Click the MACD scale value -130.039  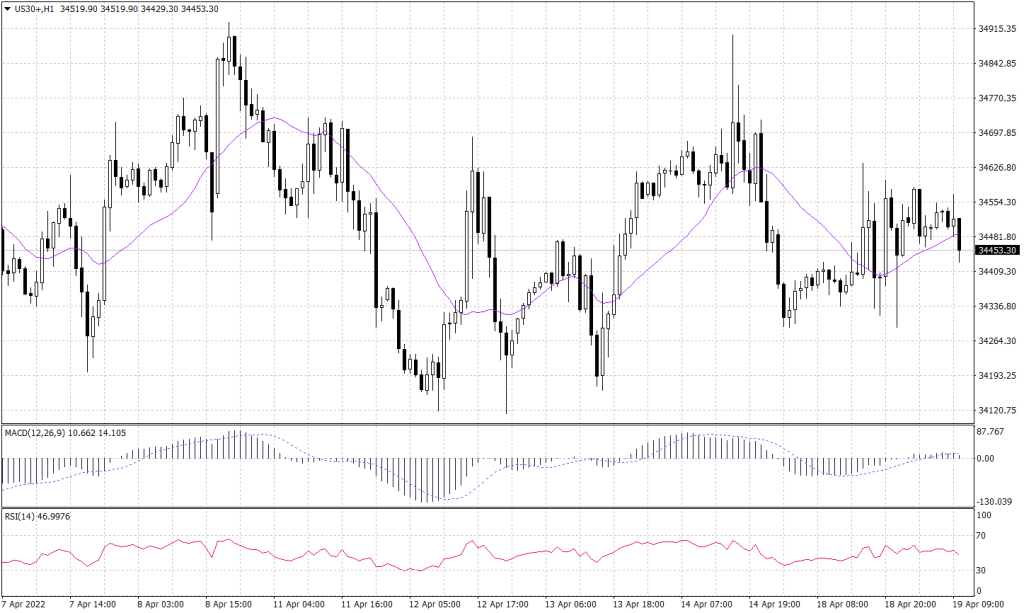[994, 501]
